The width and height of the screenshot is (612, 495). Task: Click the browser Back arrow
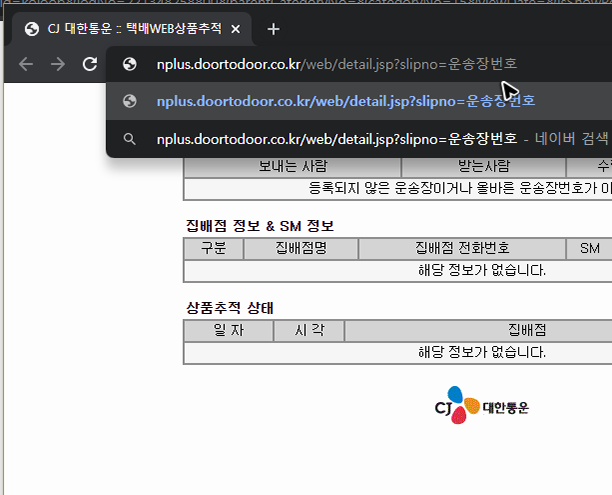pos(26,64)
